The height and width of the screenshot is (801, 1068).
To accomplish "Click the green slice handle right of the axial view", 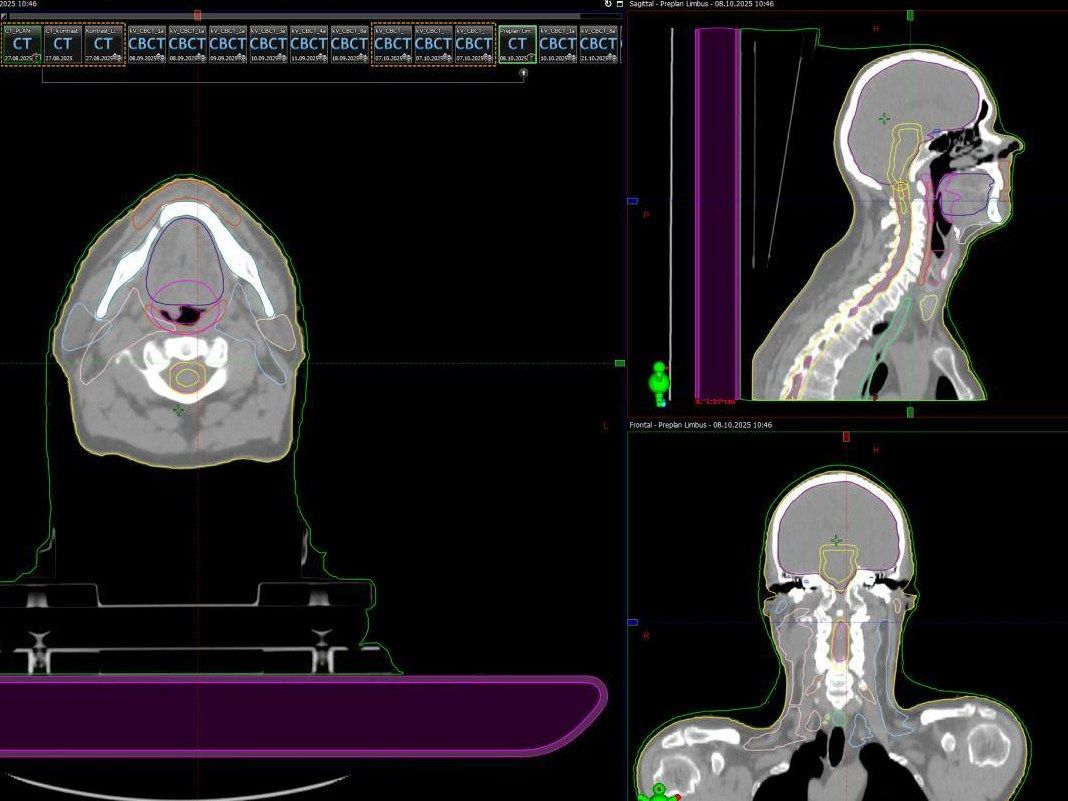I will tap(620, 363).
